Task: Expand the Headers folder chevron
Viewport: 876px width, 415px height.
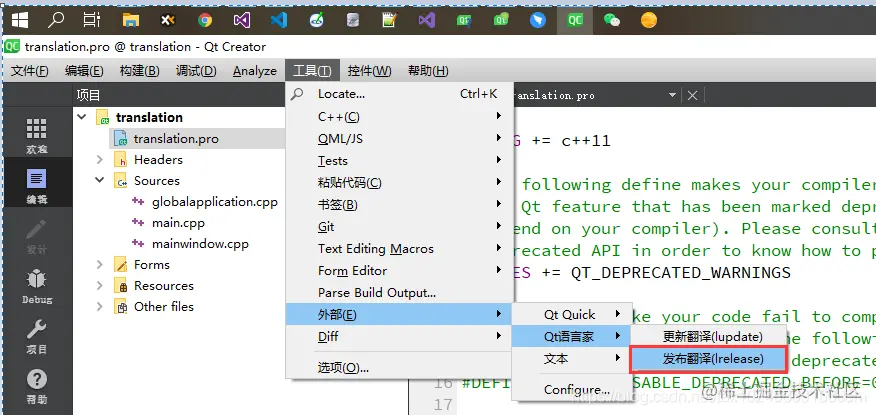Action: [x=99, y=160]
